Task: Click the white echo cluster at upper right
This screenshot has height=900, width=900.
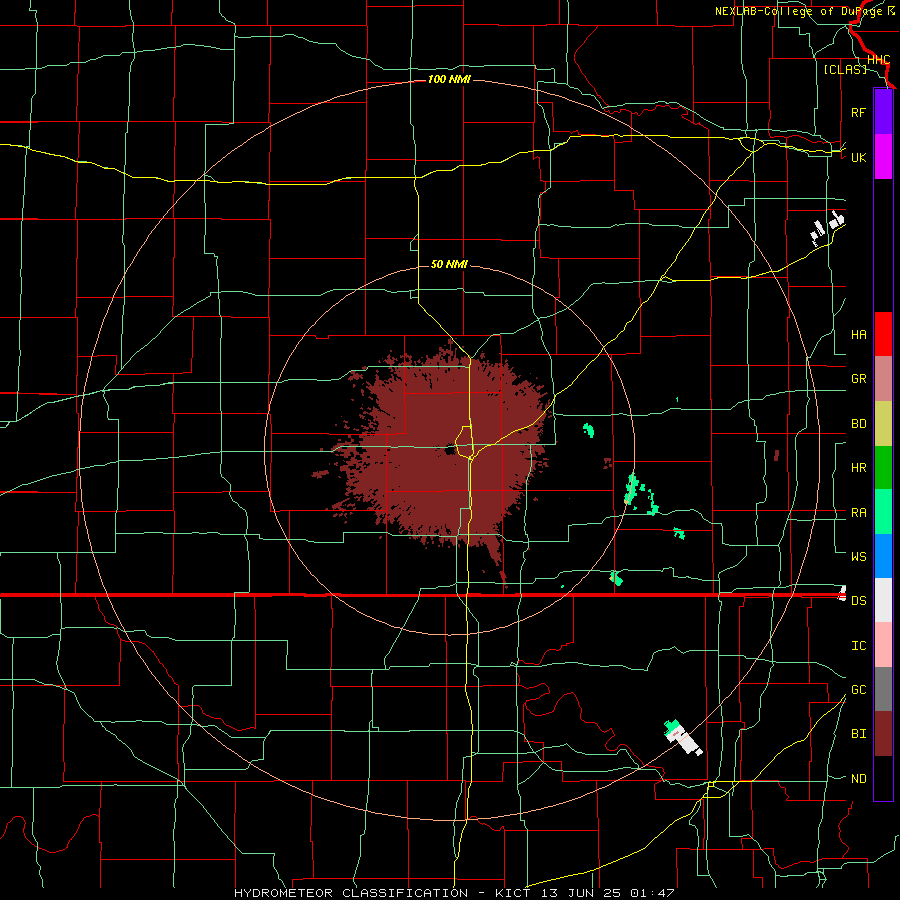Action: (827, 227)
